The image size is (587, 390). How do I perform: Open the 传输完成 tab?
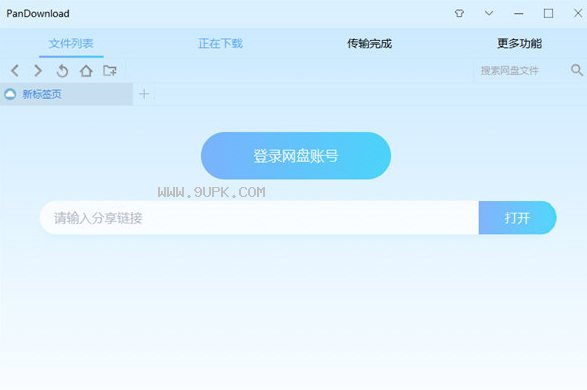pos(369,43)
